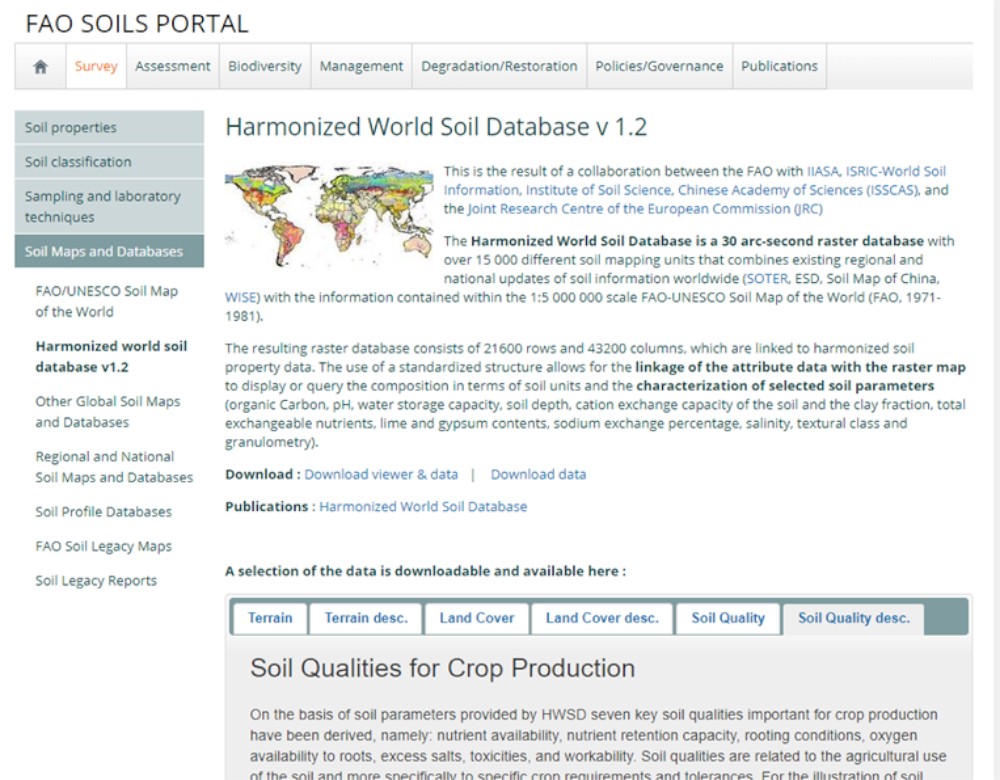The width and height of the screenshot is (1000, 780).
Task: Open FAO Soil Legacy Maps
Action: (x=103, y=546)
